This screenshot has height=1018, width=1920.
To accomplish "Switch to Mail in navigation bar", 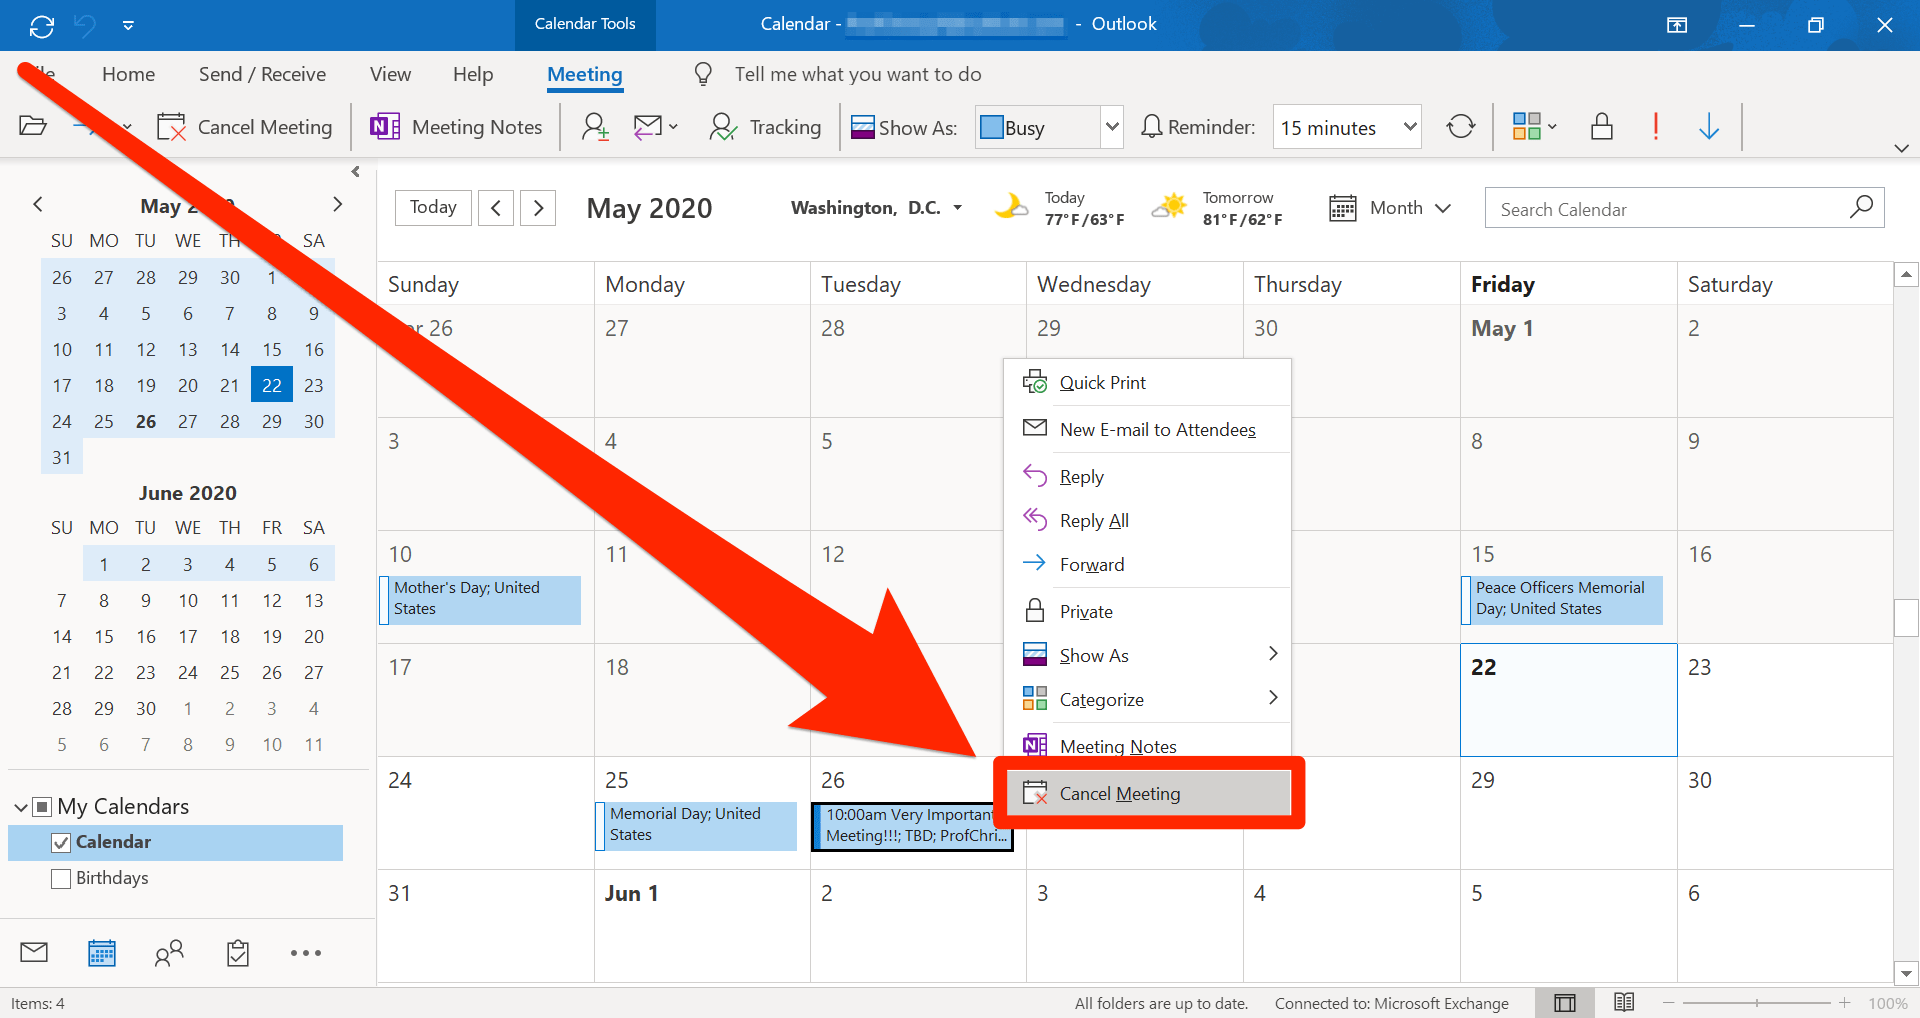I will tap(34, 952).
